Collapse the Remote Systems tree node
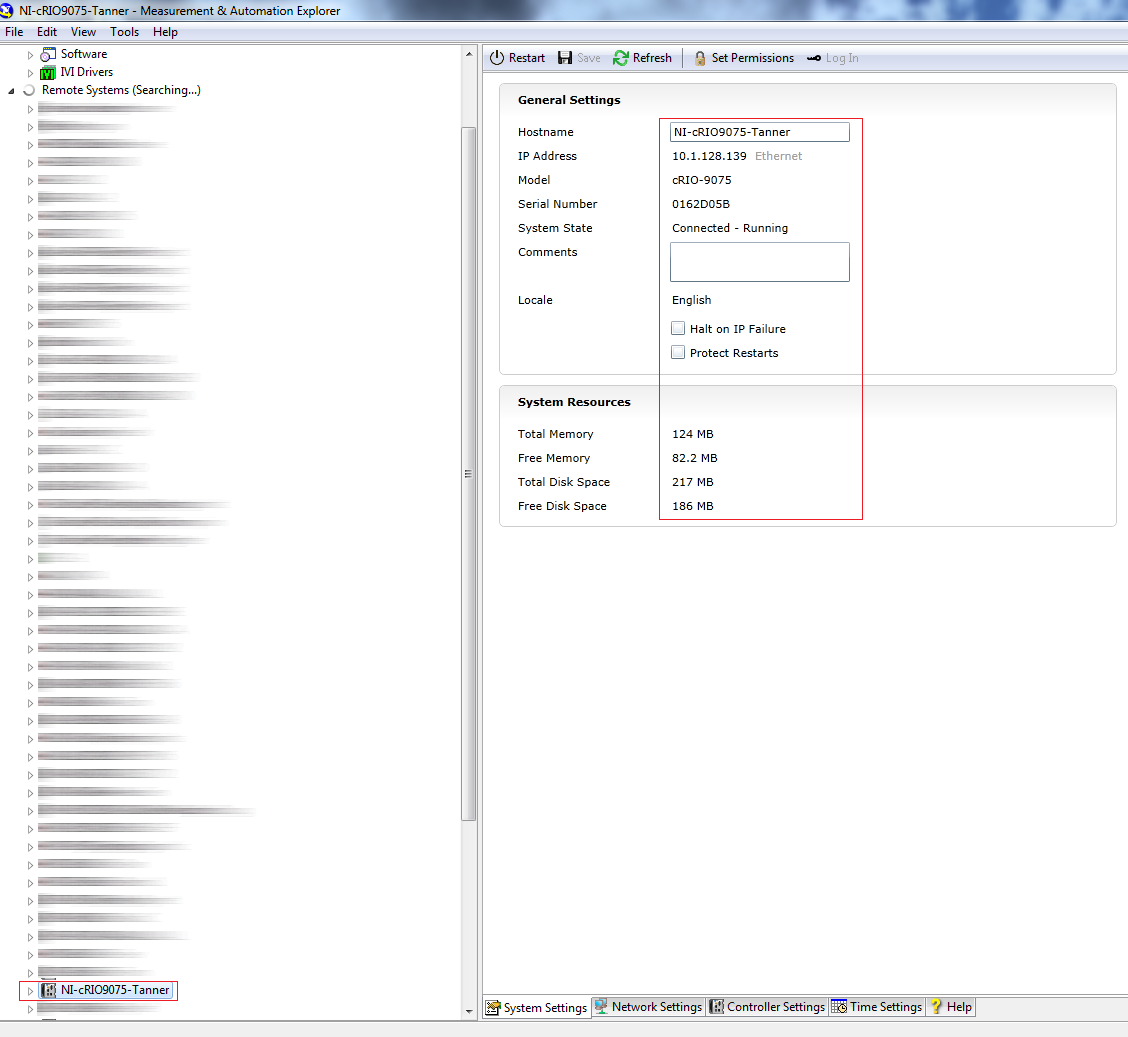The width and height of the screenshot is (1128, 1037). coord(12,91)
